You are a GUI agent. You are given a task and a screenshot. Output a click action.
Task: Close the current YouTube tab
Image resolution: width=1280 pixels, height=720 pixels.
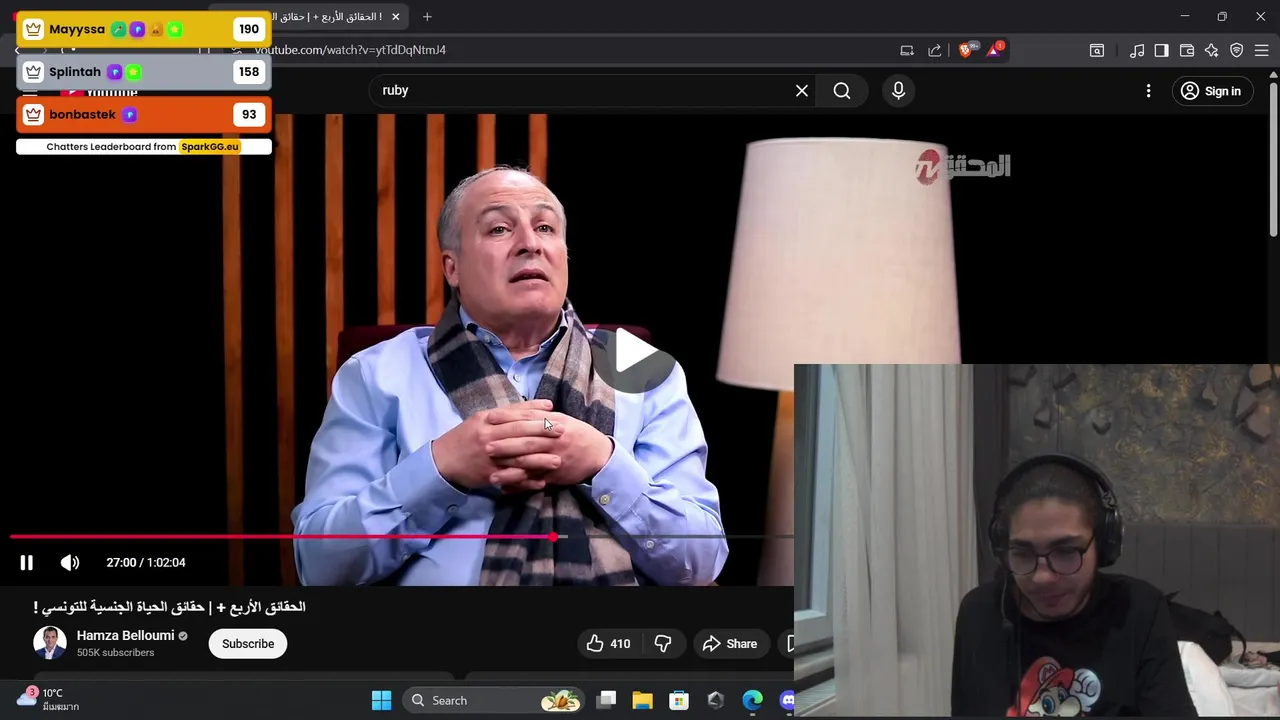pos(395,17)
